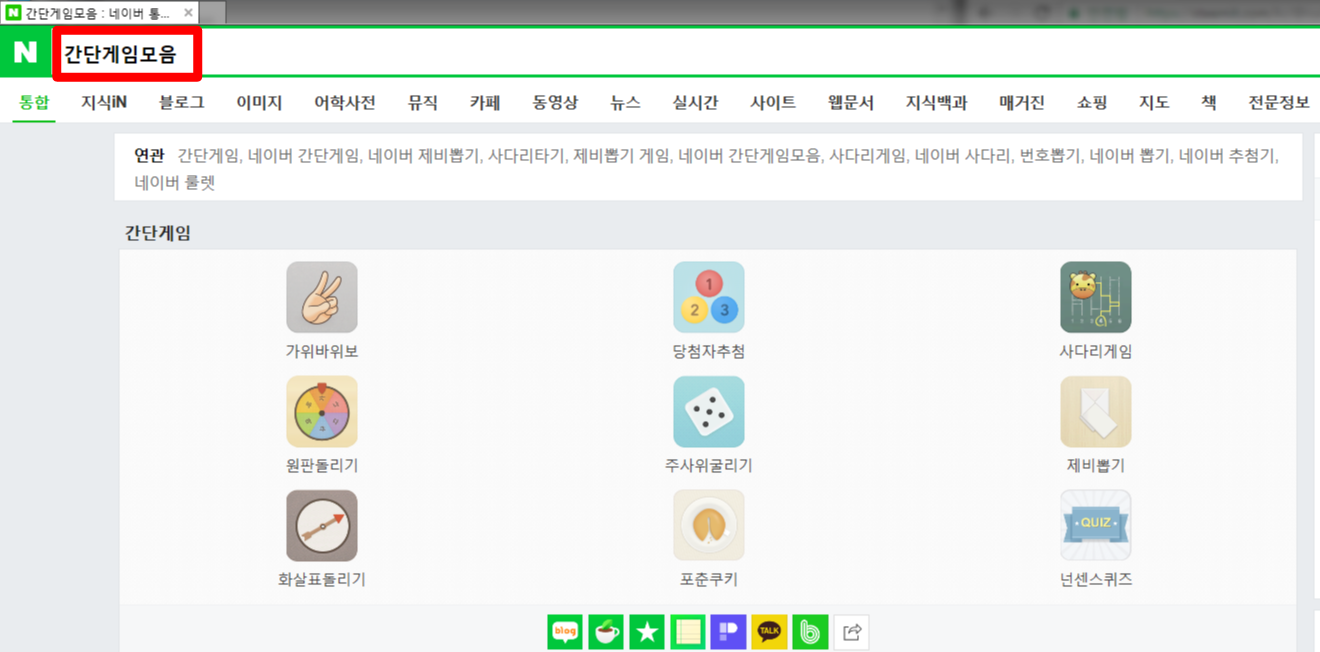Screen dimensions: 1320x652
Task: Open the 전문정보 tab
Action: [x=1279, y=102]
